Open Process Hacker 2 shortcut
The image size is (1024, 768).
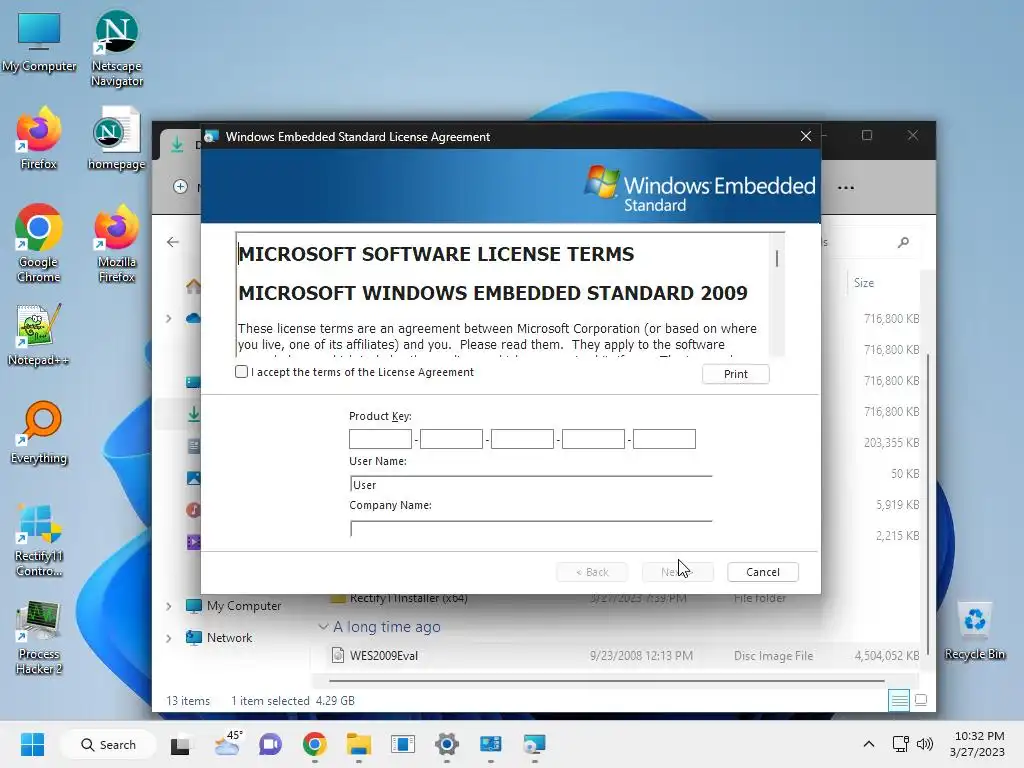(x=39, y=638)
